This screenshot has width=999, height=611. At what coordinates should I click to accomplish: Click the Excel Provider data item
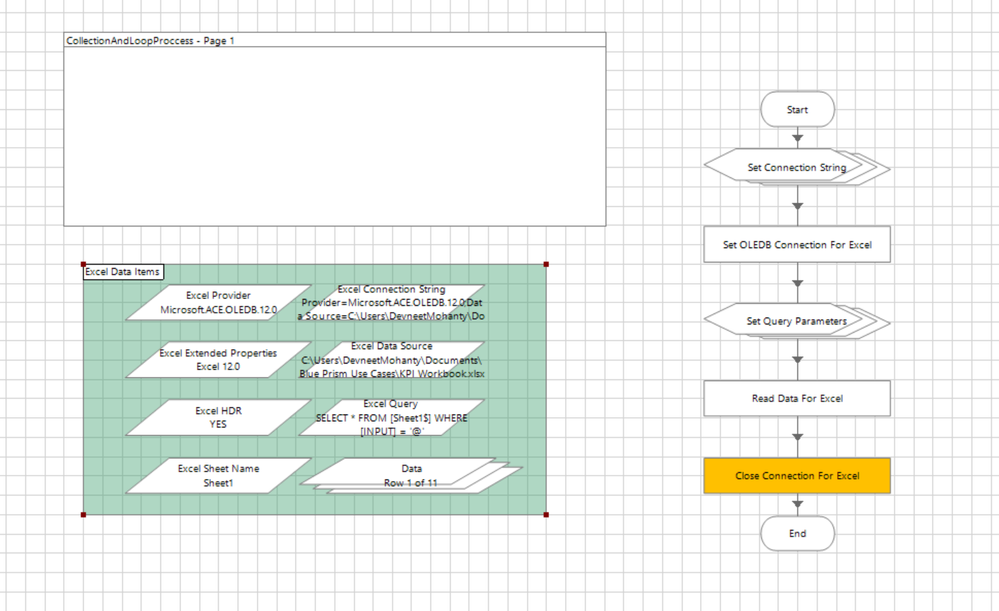pos(218,303)
